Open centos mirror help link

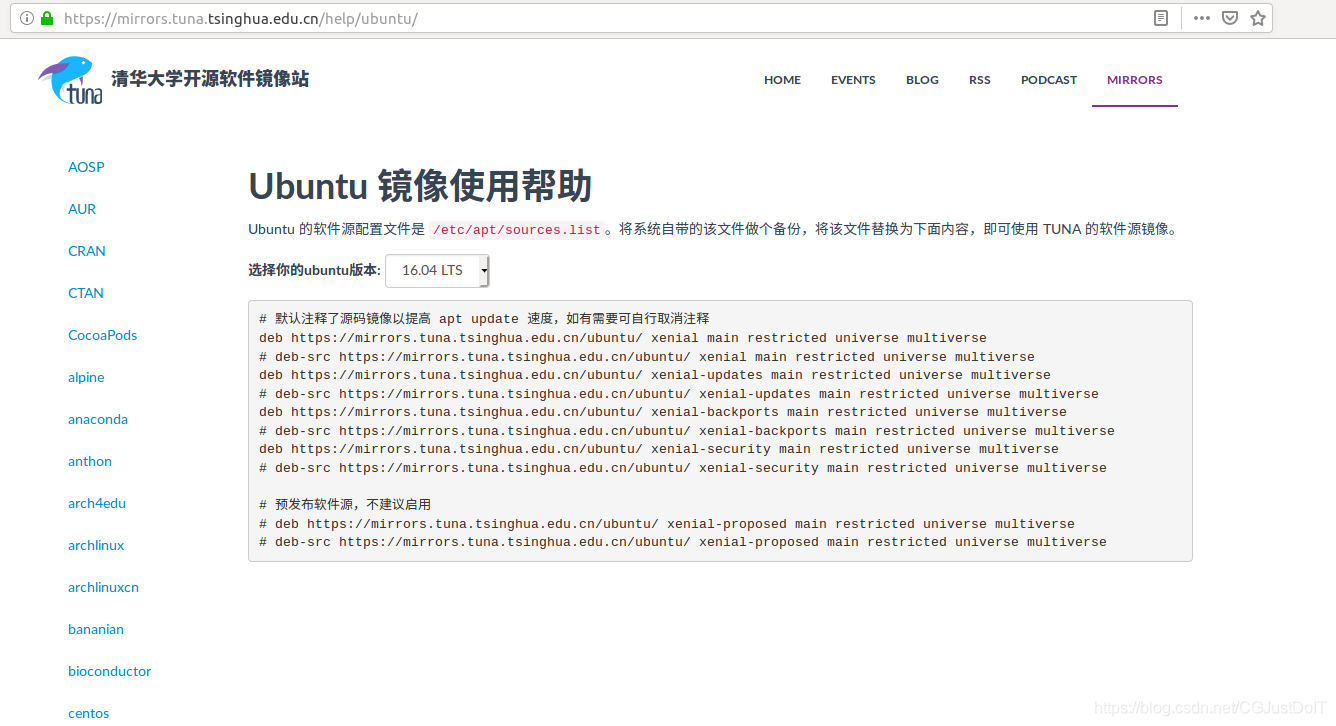pyautogui.click(x=89, y=713)
